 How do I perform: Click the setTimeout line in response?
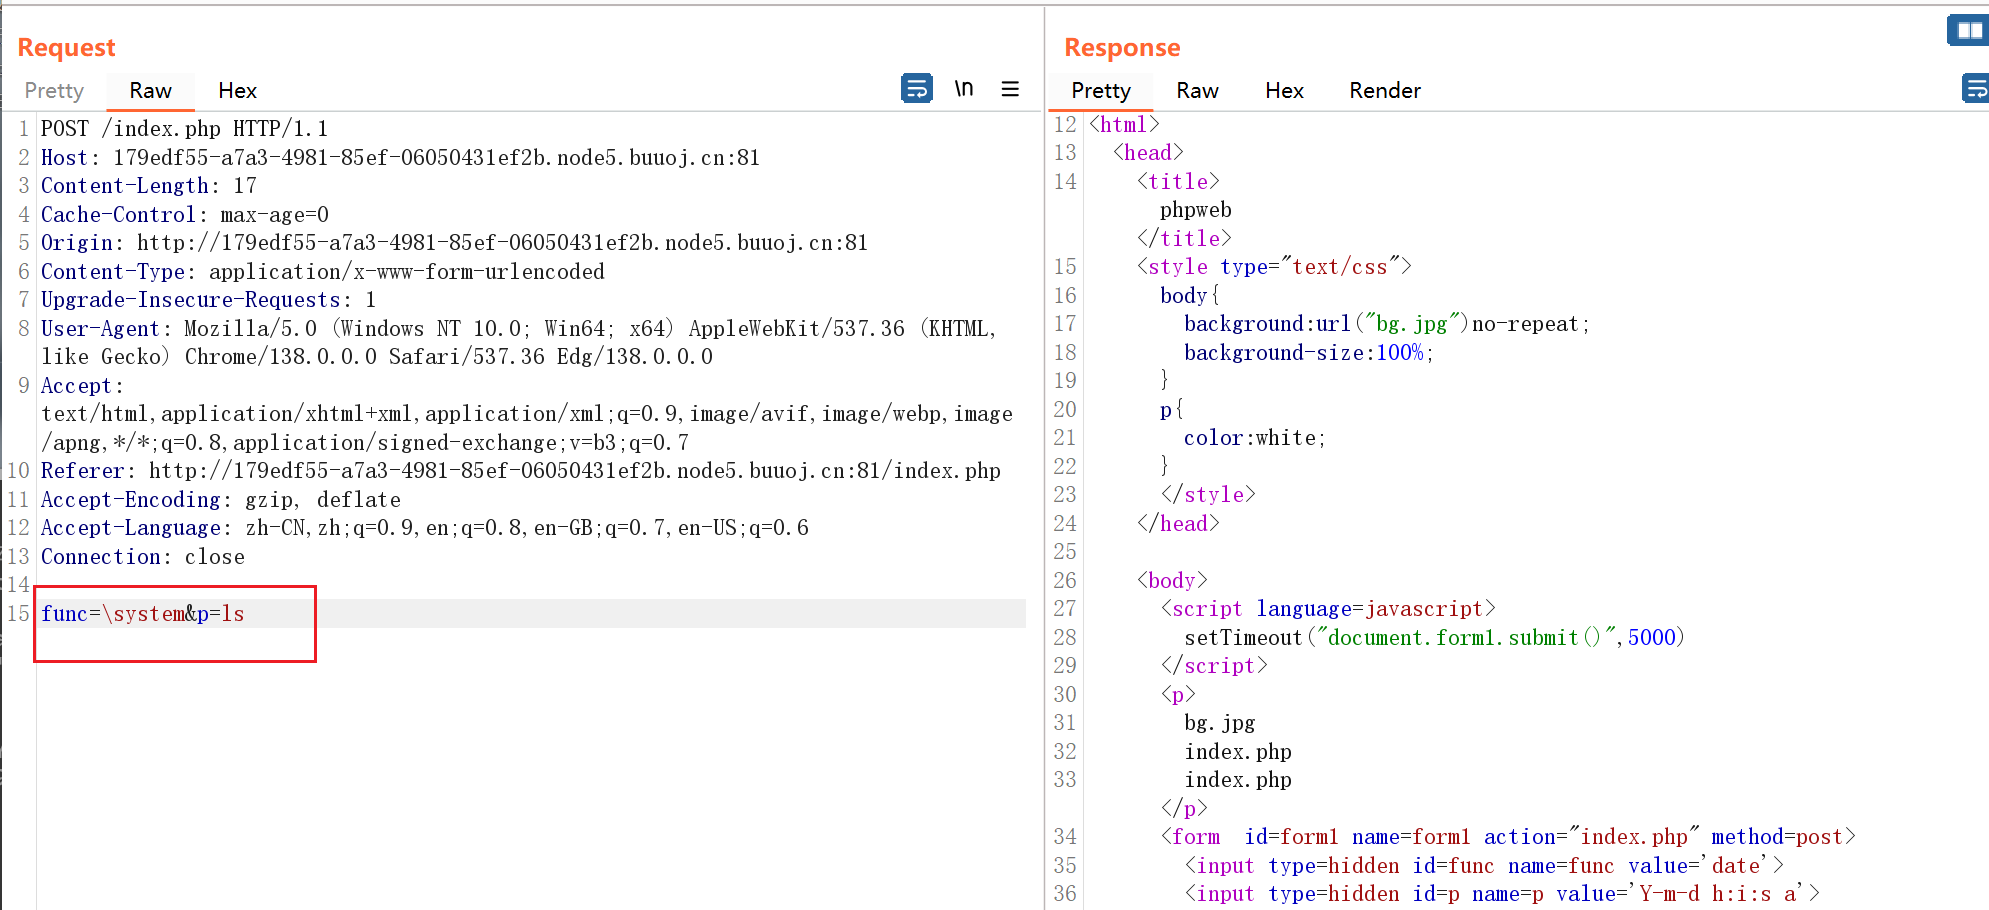tap(1434, 638)
